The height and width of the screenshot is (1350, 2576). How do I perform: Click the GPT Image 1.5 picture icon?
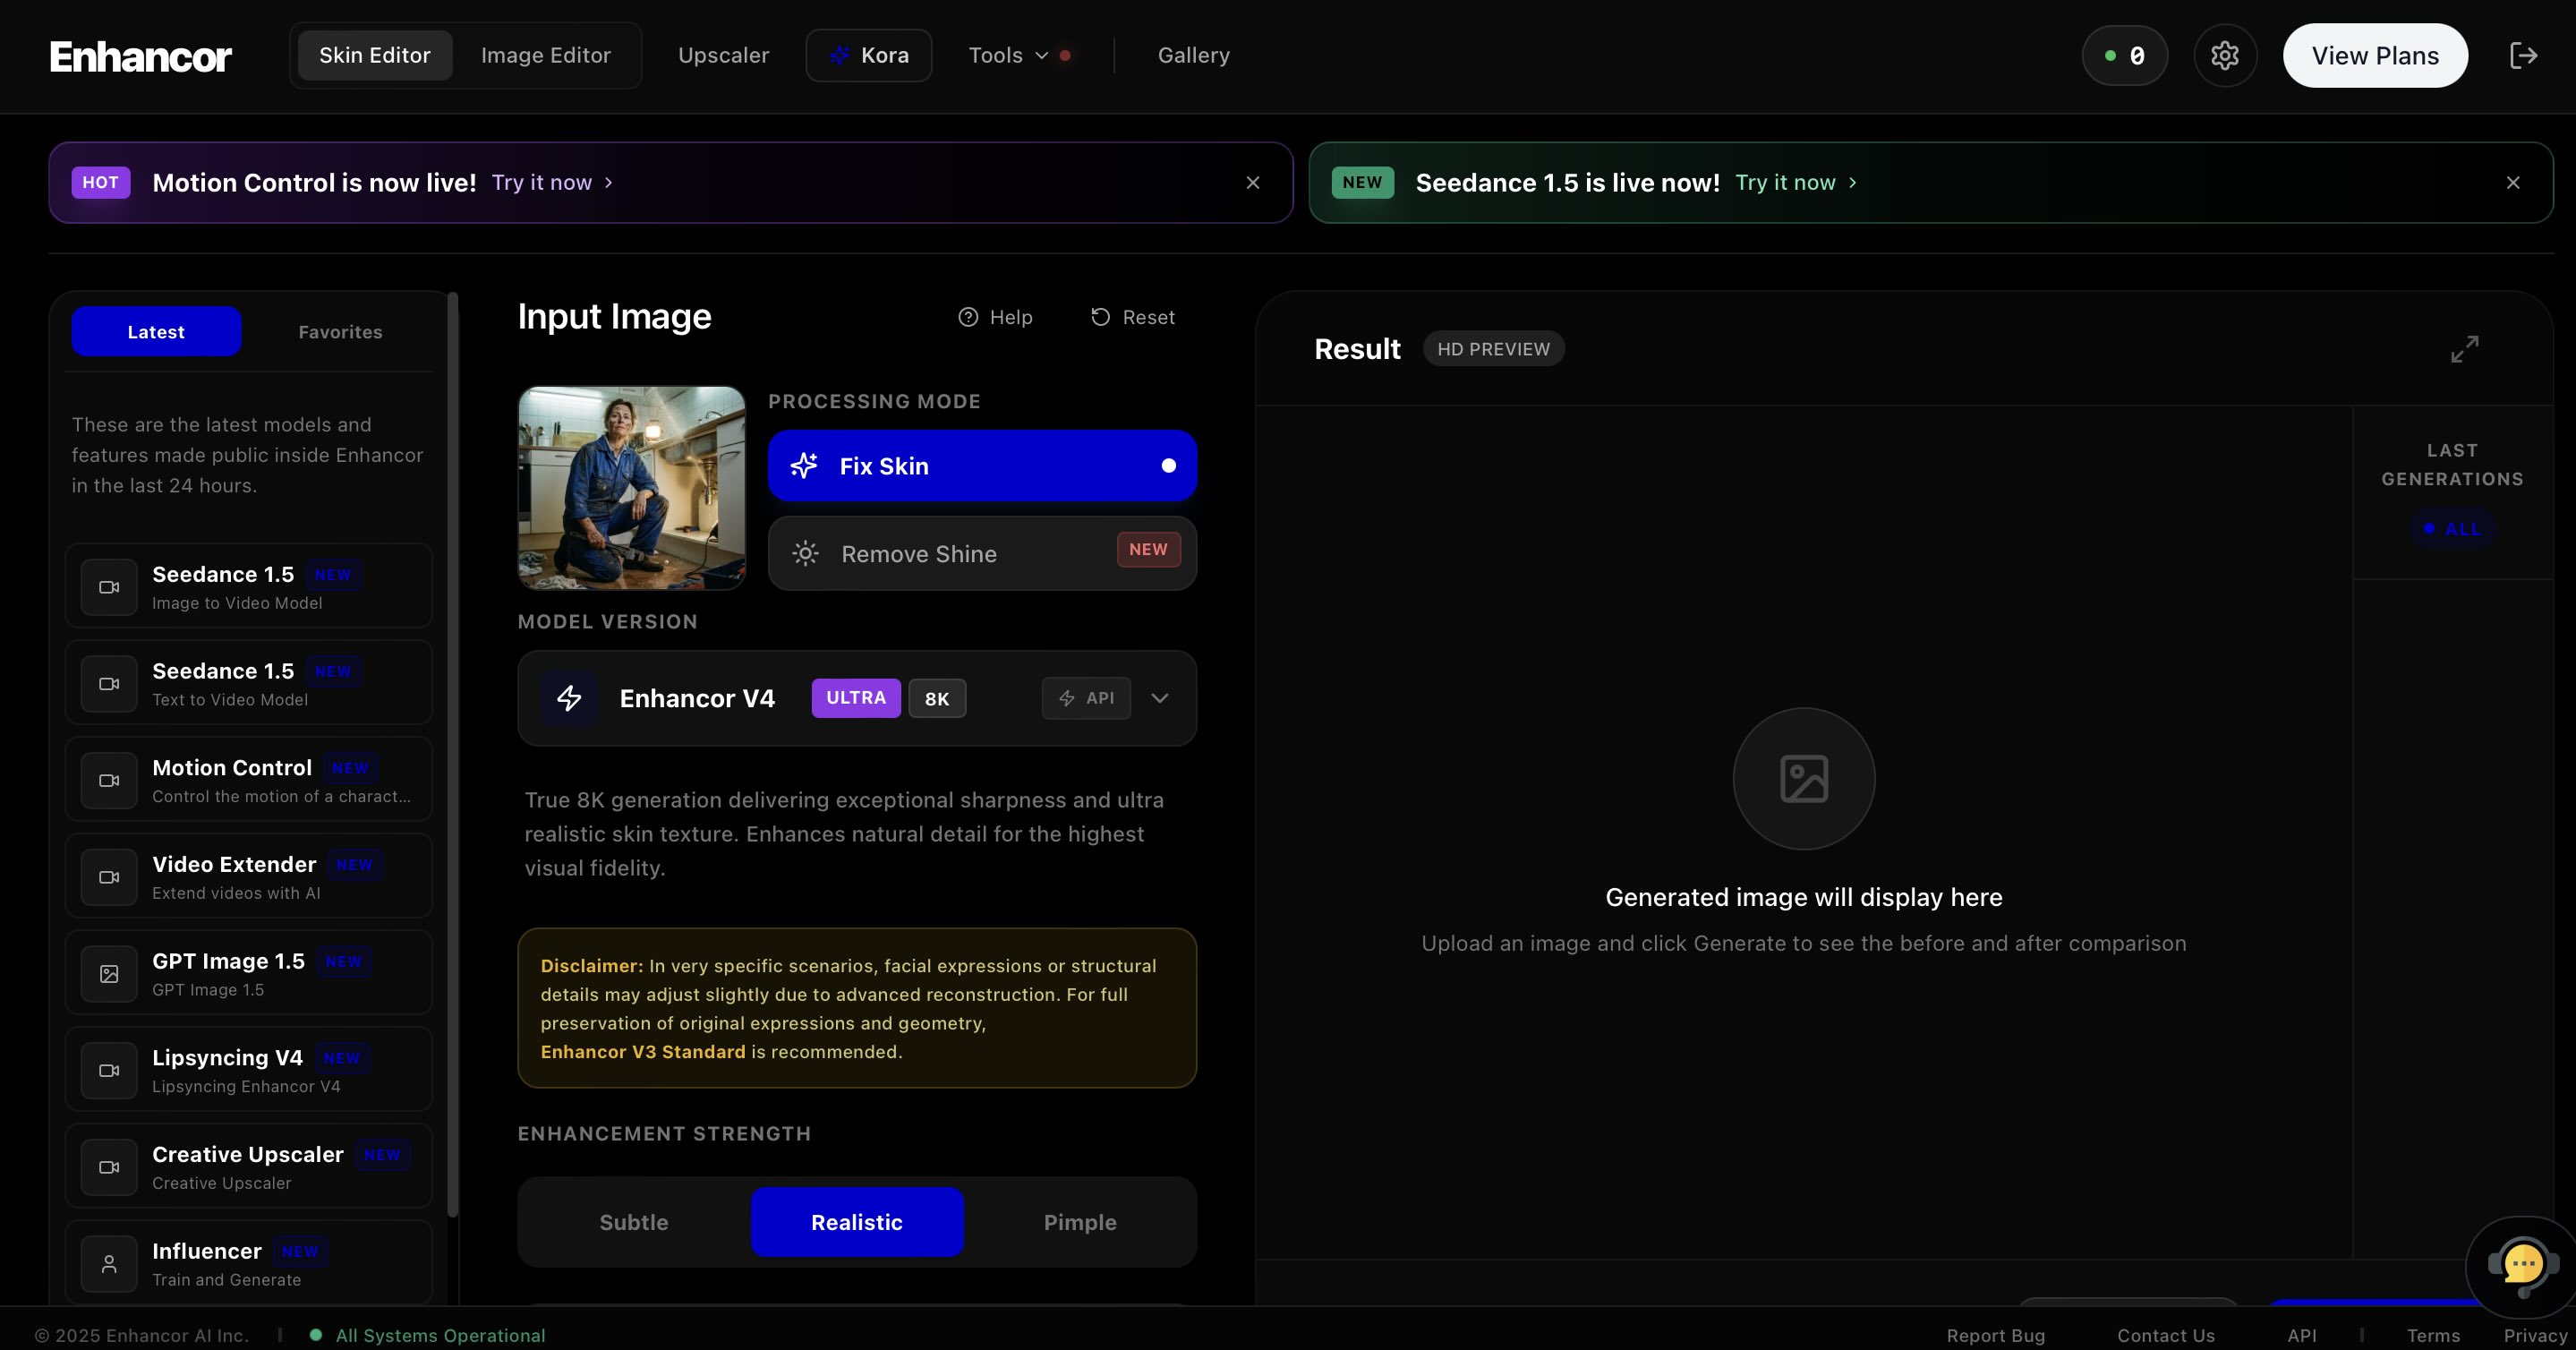pos(109,974)
